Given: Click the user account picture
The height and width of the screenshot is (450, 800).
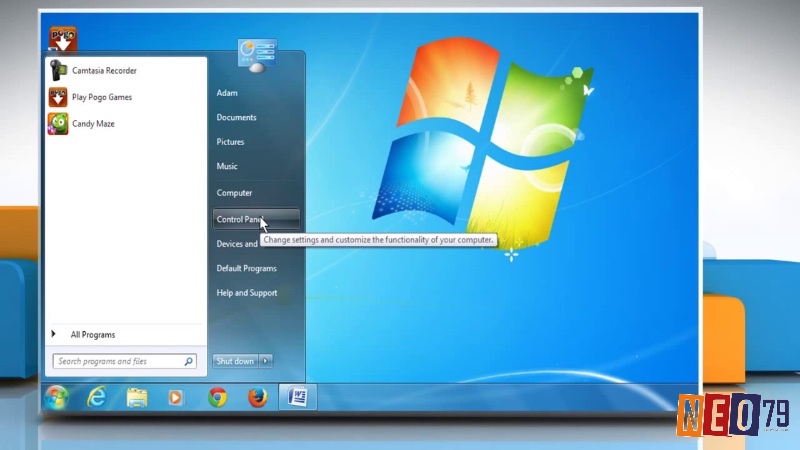Looking at the screenshot, I should 257,55.
